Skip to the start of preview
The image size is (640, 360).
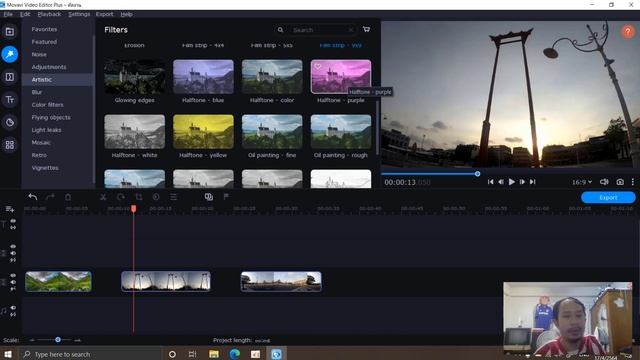[x=490, y=182]
